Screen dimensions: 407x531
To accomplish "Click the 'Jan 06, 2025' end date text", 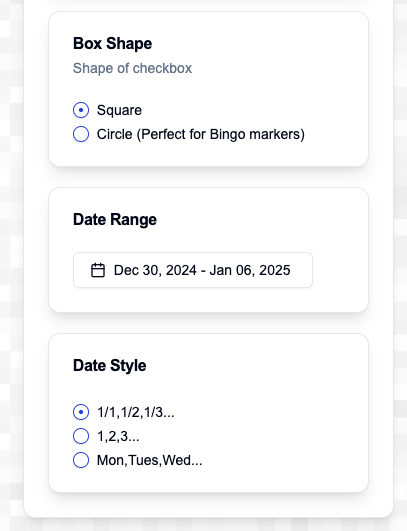I will coord(250,270).
